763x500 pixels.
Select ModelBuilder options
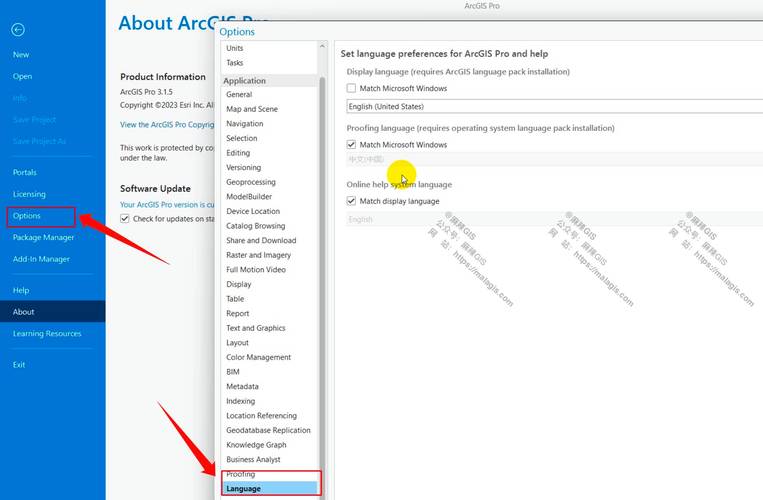(x=249, y=196)
